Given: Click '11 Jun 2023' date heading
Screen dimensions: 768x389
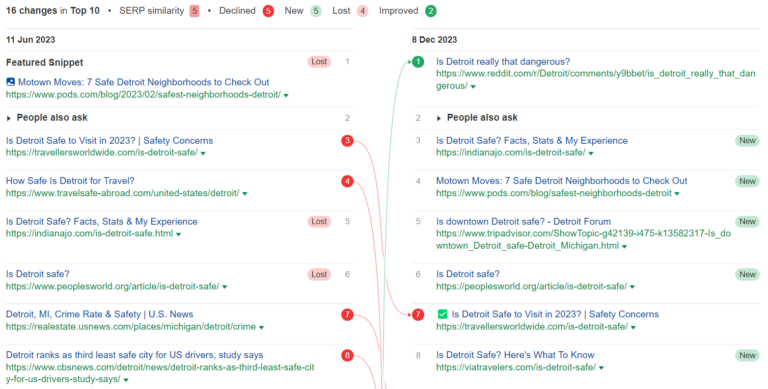Looking at the screenshot, I should pyautogui.click(x=30, y=40).
